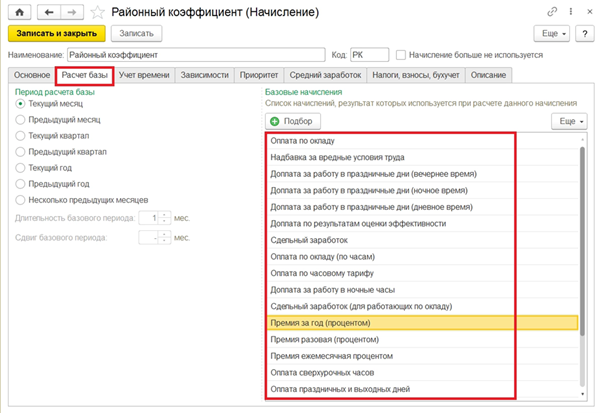Image resolution: width=602 pixels, height=413 pixels.
Task: Click the green plus Подбор button
Action: (293, 121)
